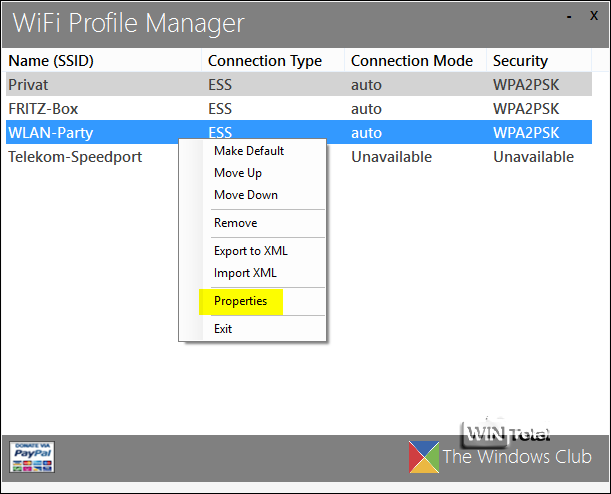Select Move Up in the context menu

(x=238, y=173)
